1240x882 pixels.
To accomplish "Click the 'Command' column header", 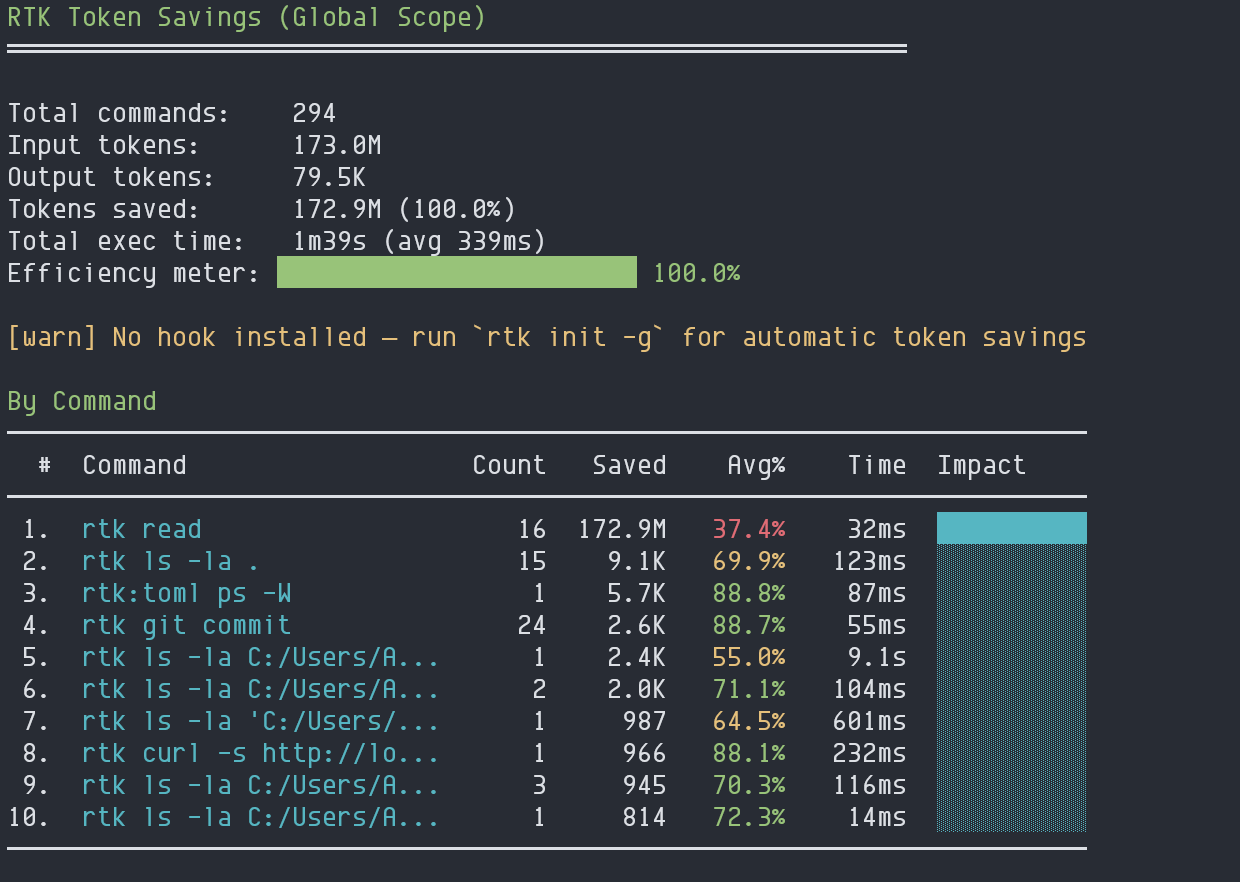I will 134,465.
